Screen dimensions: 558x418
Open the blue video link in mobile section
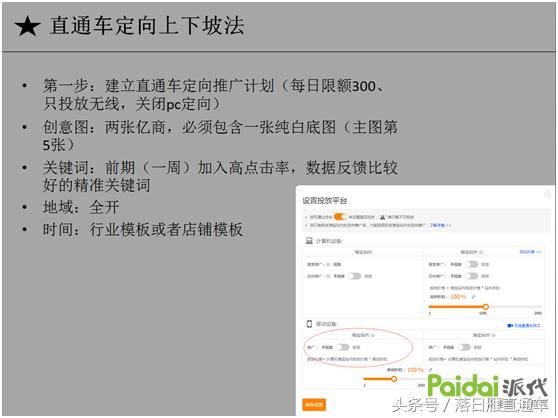(523, 326)
